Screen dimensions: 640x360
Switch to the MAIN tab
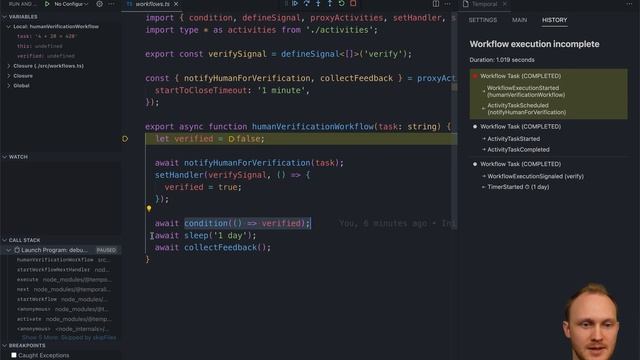point(520,20)
